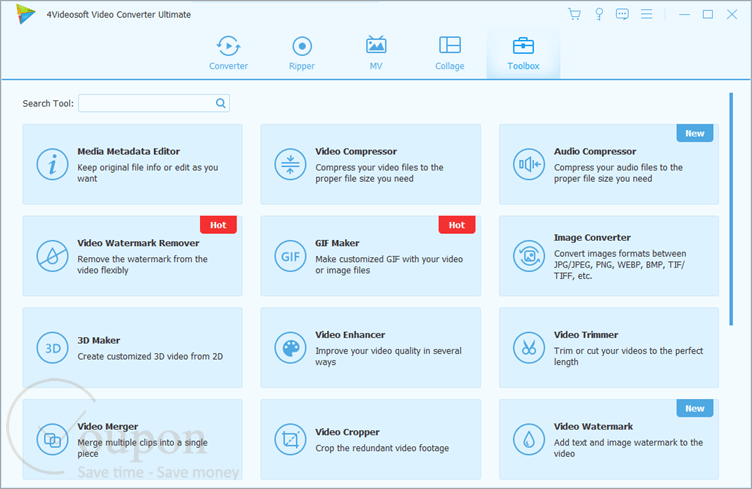Open the MV tab
The width and height of the screenshot is (752, 489).
pyautogui.click(x=376, y=53)
